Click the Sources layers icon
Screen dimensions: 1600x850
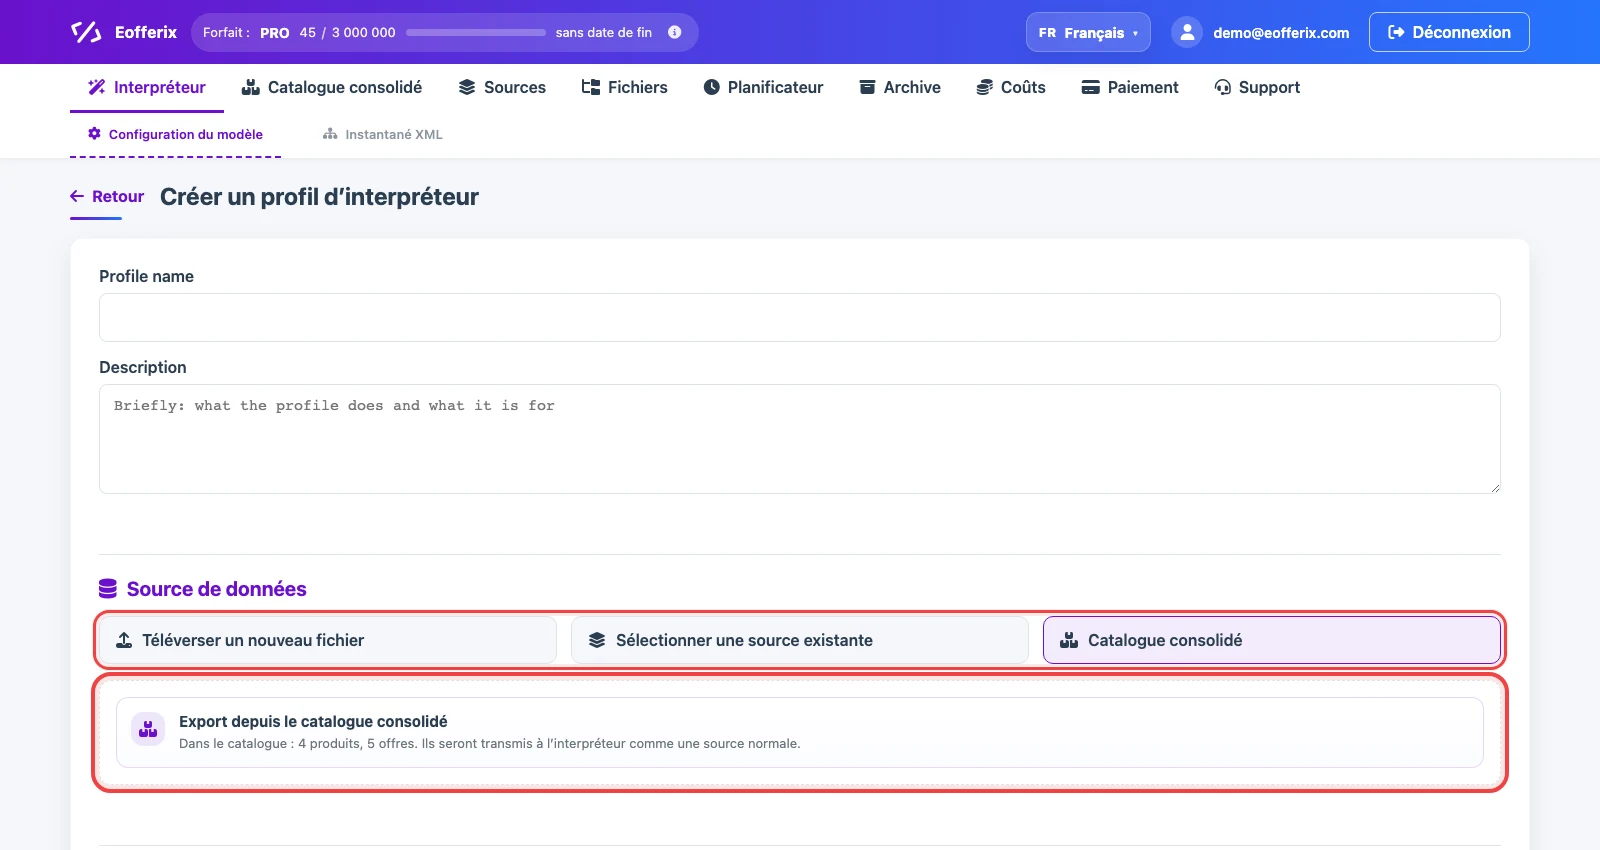point(467,87)
